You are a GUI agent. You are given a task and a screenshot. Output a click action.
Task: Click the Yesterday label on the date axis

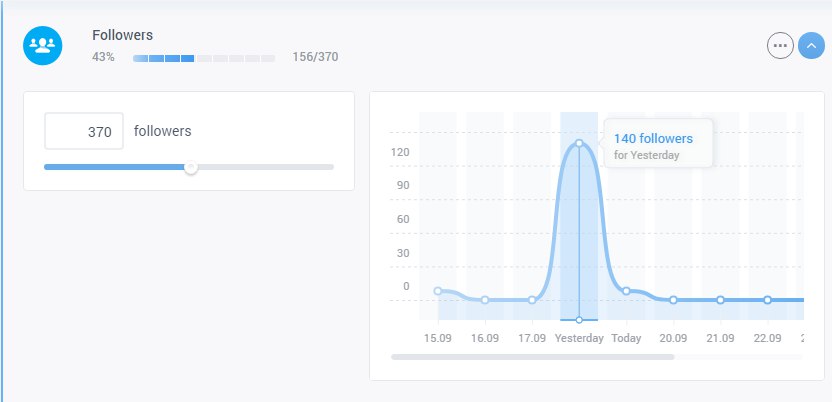(x=579, y=338)
